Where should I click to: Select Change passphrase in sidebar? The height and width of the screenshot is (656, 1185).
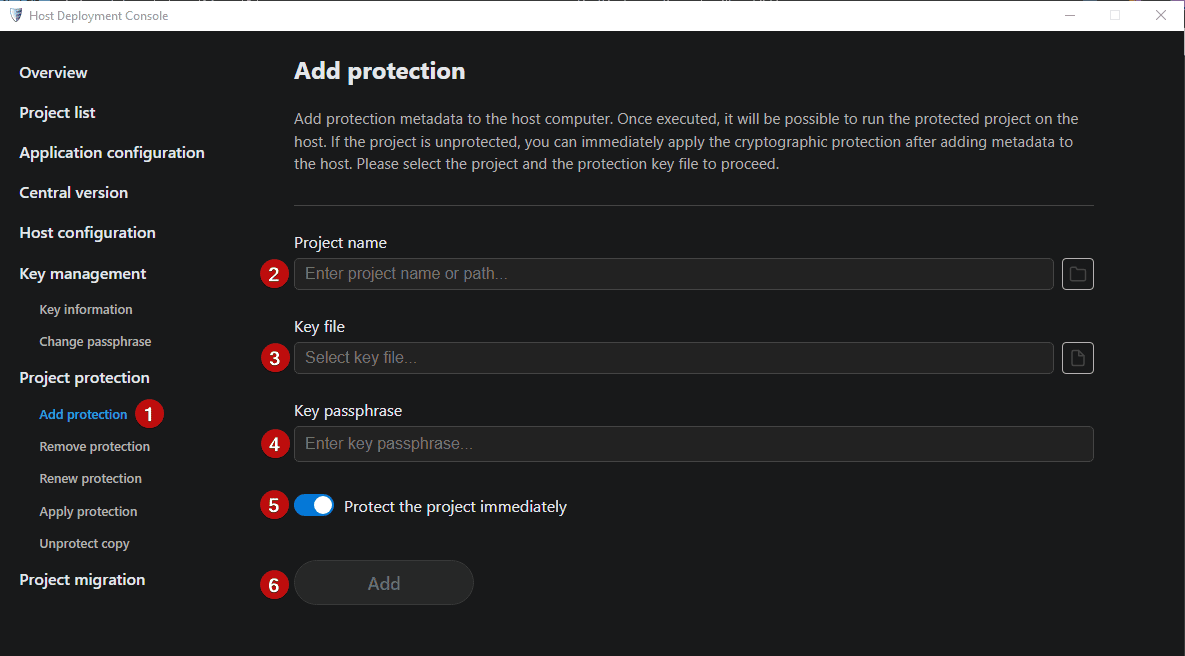(x=95, y=342)
